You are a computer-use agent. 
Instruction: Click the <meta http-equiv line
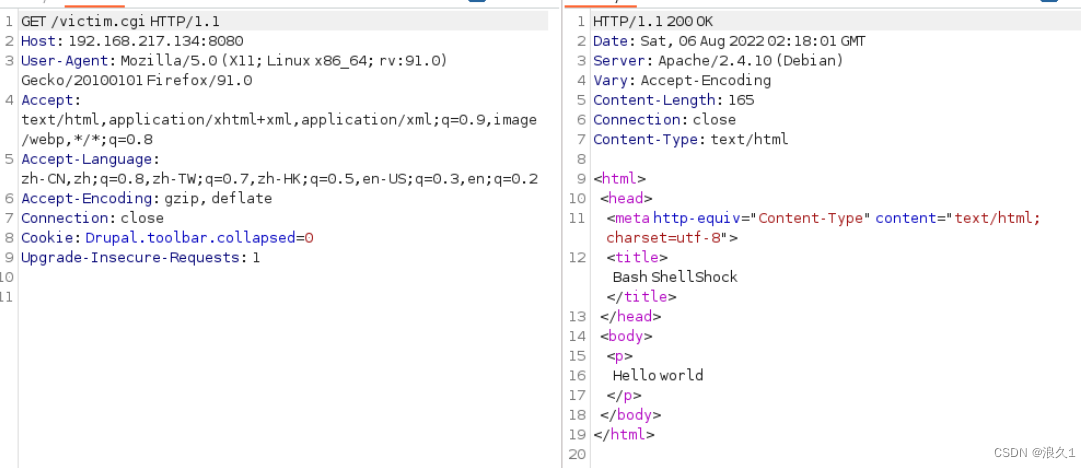click(x=824, y=218)
